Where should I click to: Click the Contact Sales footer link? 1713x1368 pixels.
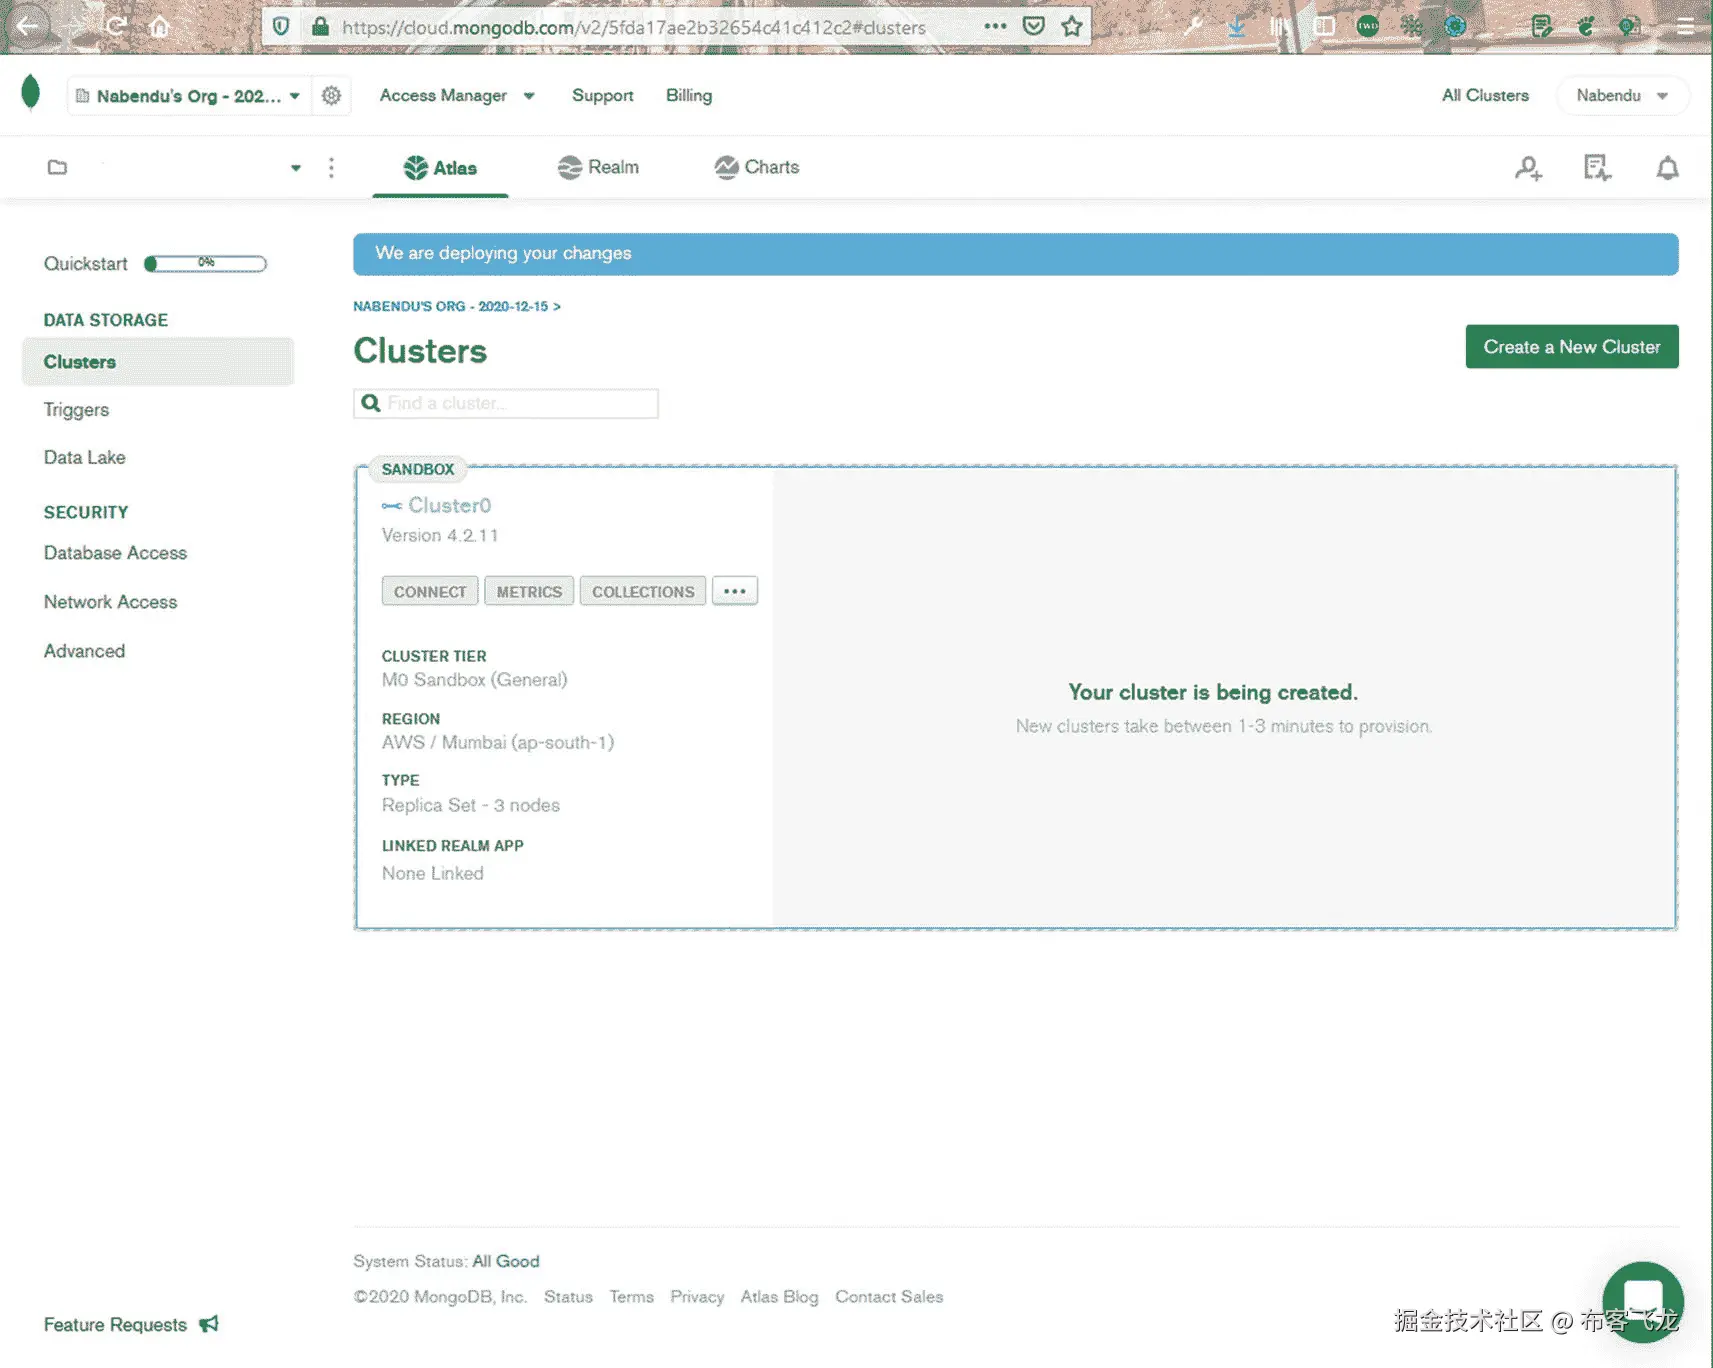[x=889, y=1297]
